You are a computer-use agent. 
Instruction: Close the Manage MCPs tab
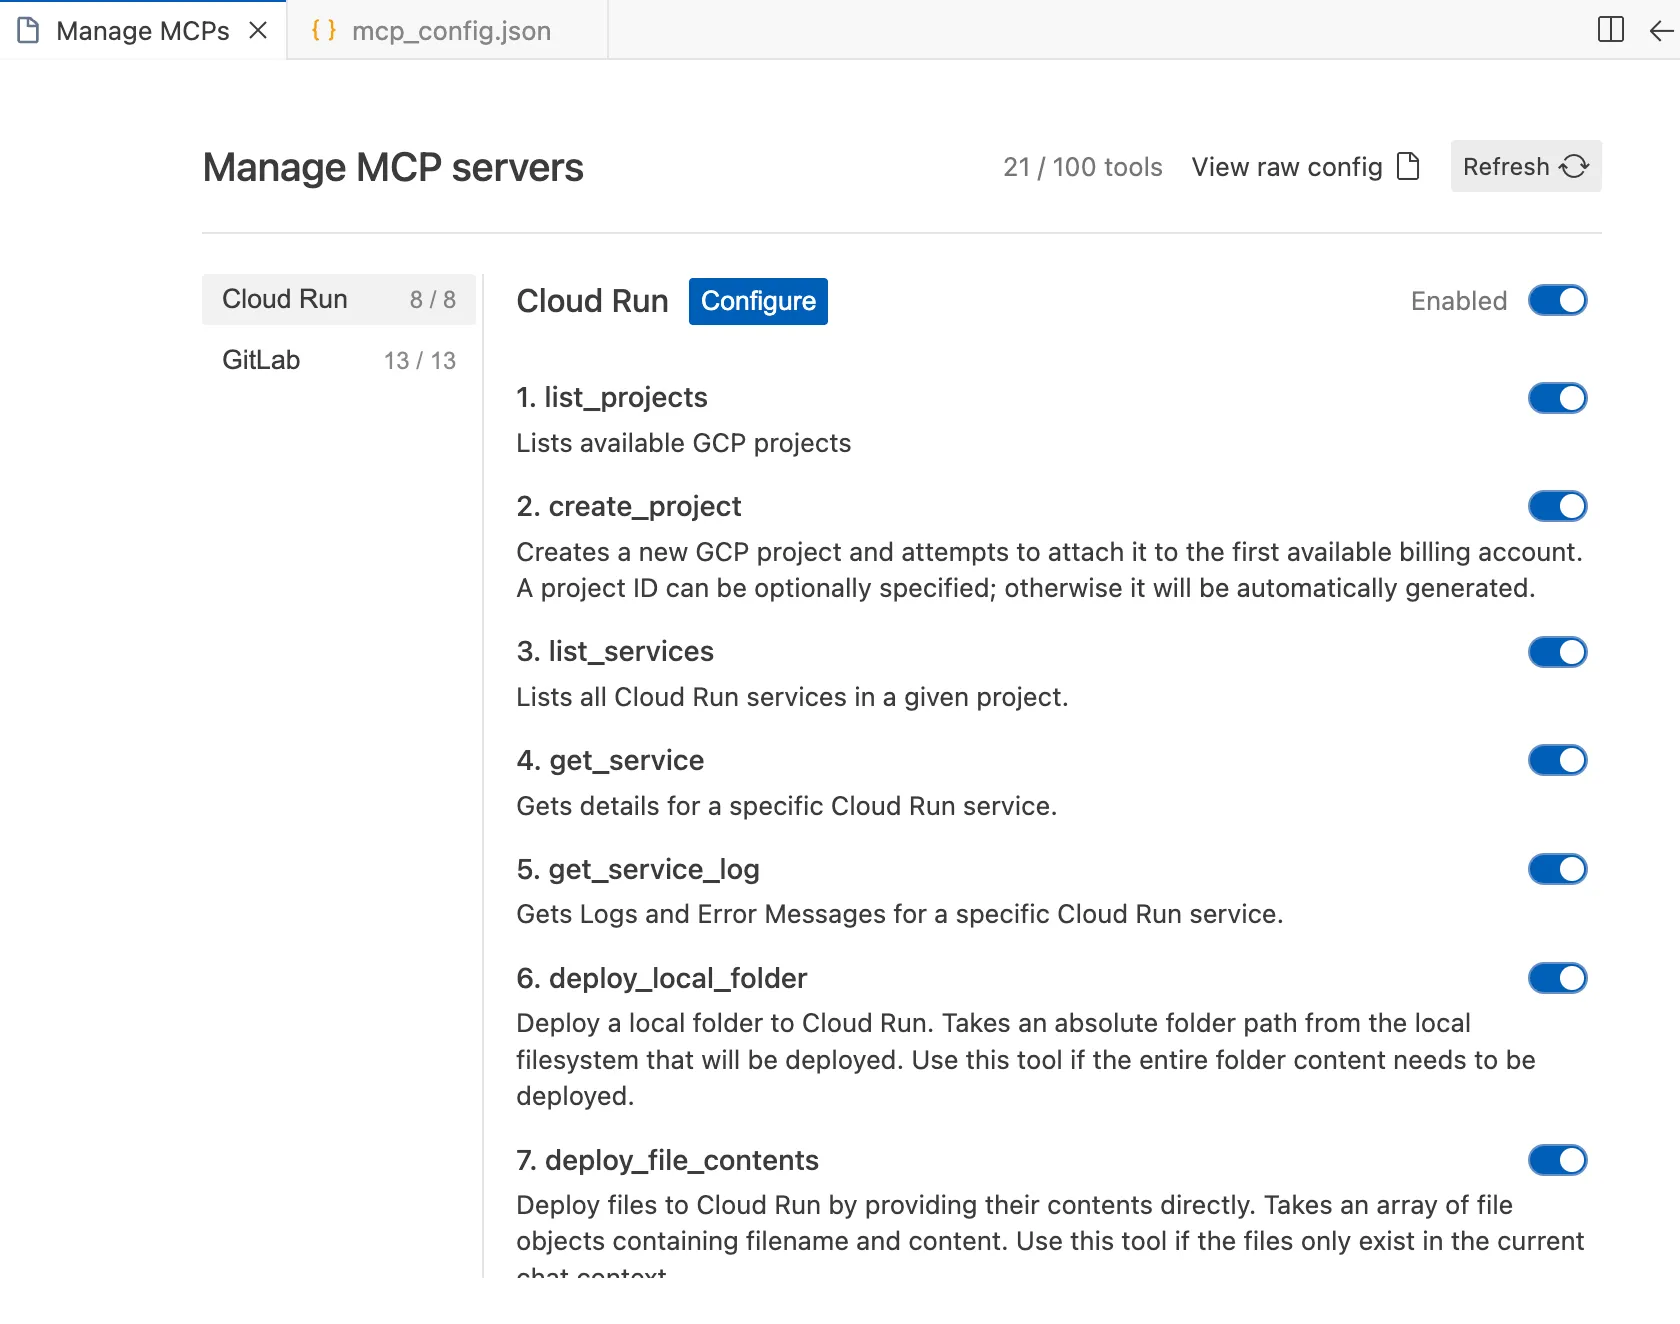258,30
